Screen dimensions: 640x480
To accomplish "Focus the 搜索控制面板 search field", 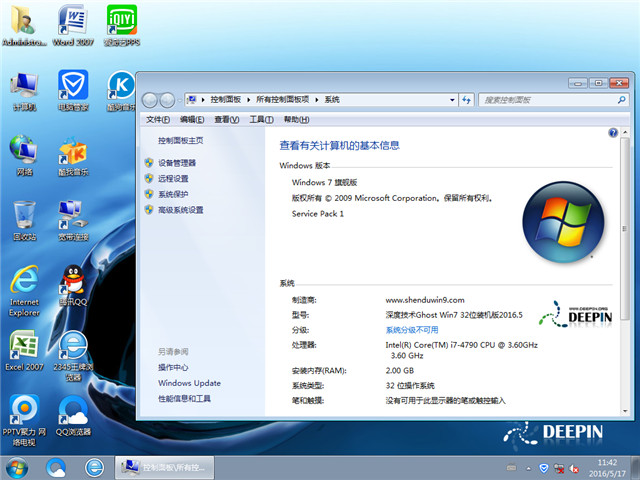I will tap(548, 100).
